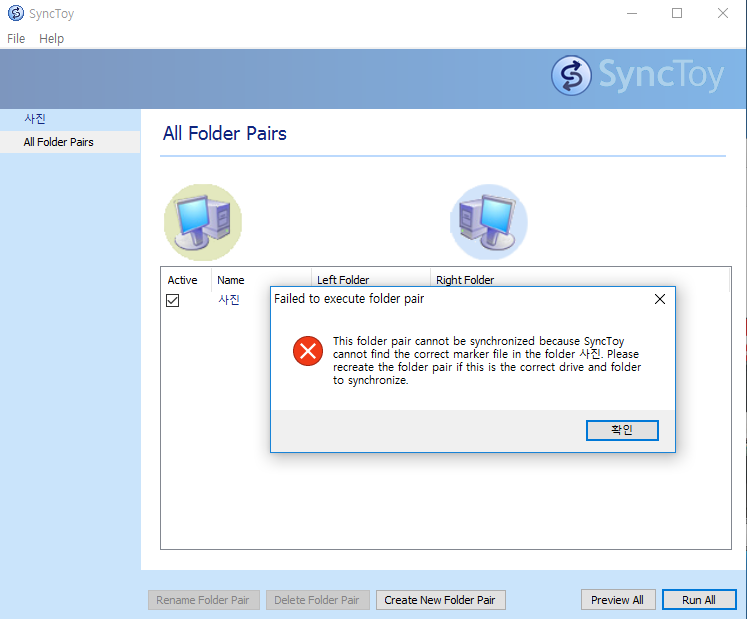Close the SyncToy window
Screen dimensions: 747x619
(723, 13)
